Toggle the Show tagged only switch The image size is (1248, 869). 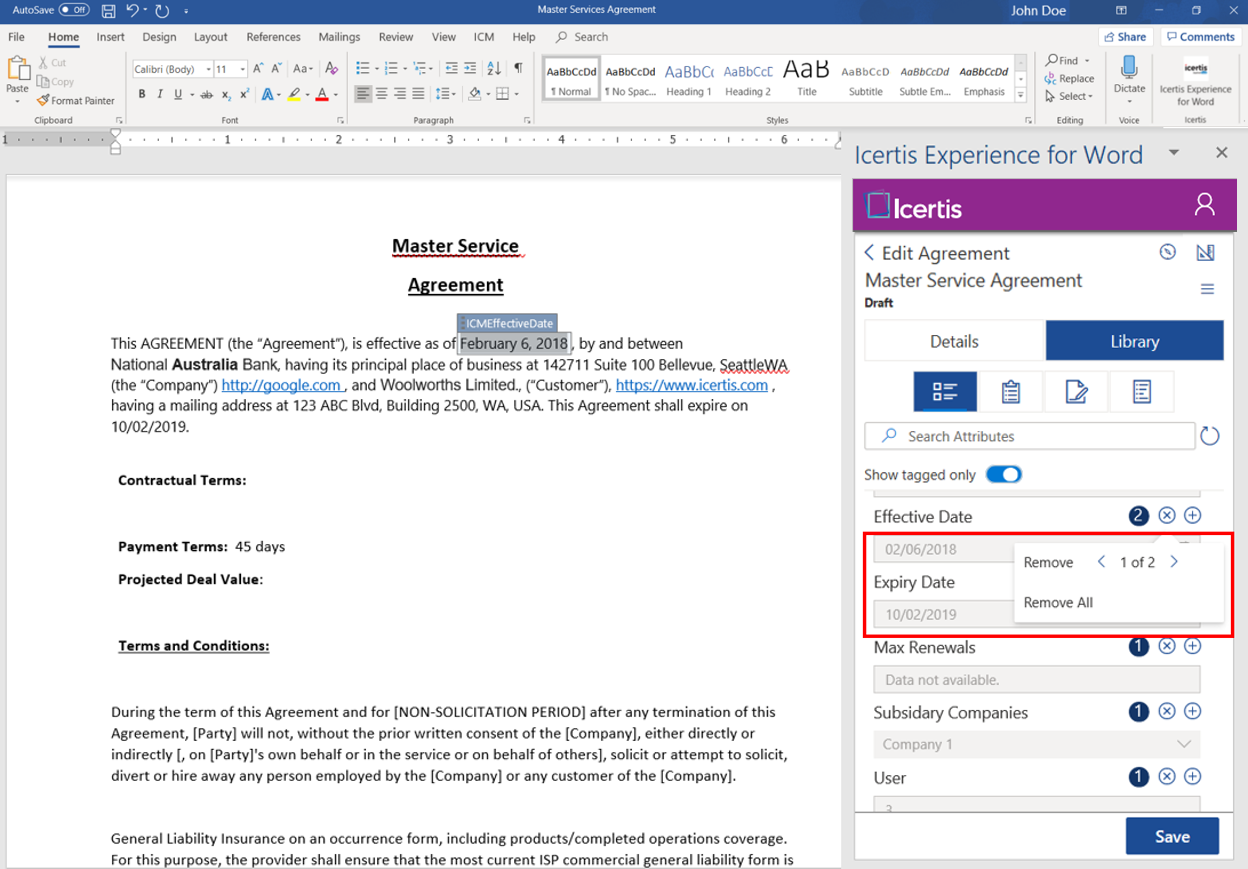tap(1003, 475)
